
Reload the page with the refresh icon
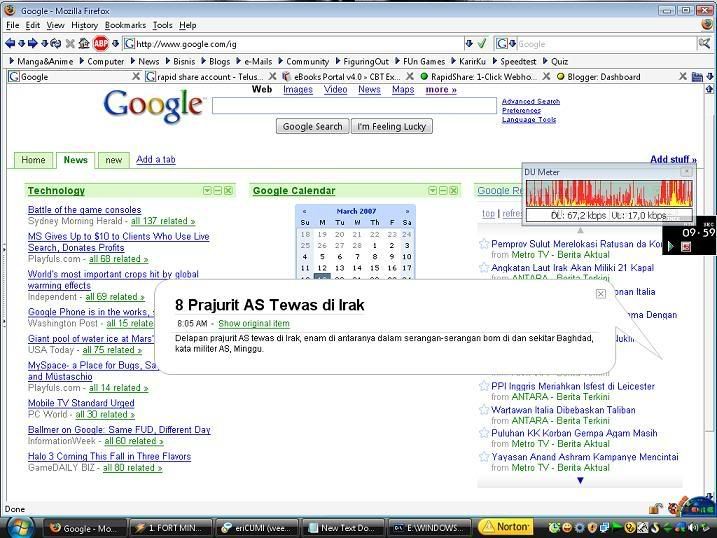click(56, 43)
